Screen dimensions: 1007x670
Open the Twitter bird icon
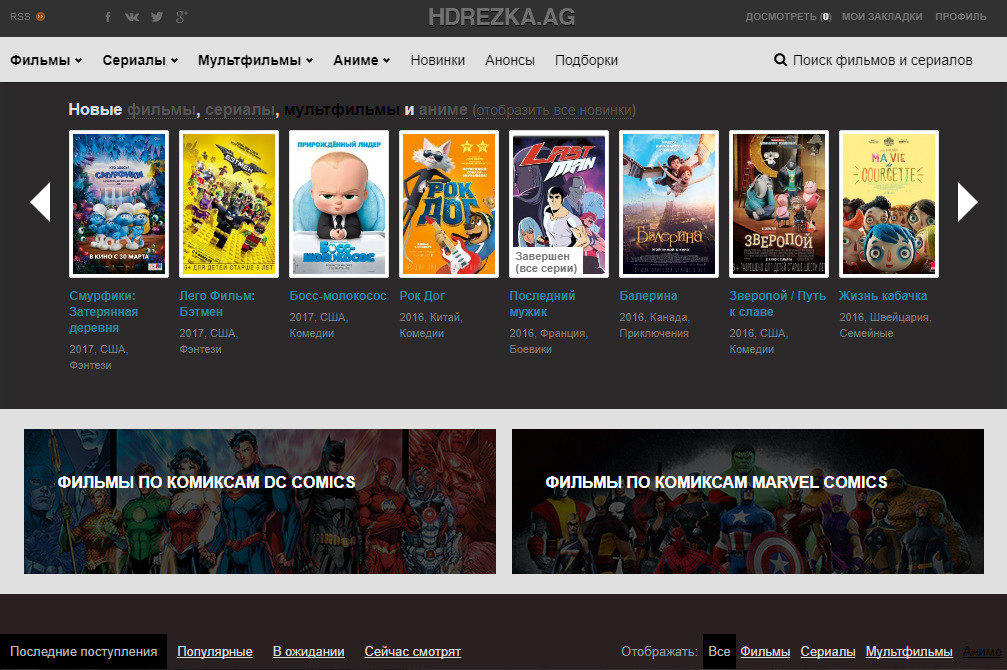pyautogui.click(x=157, y=17)
